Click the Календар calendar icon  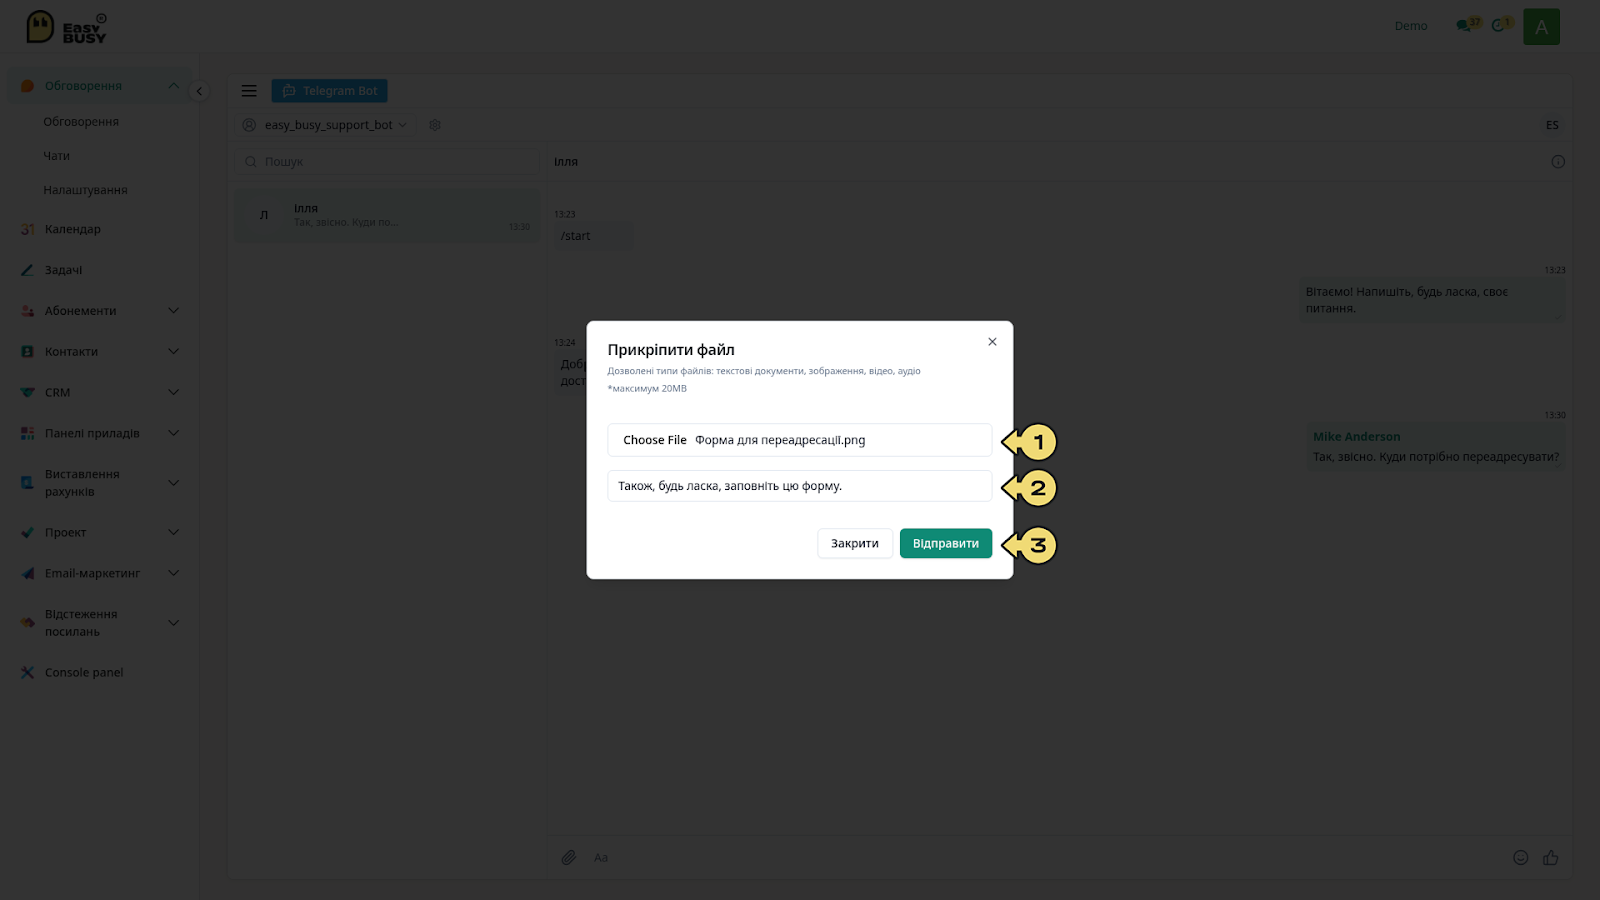pos(27,229)
